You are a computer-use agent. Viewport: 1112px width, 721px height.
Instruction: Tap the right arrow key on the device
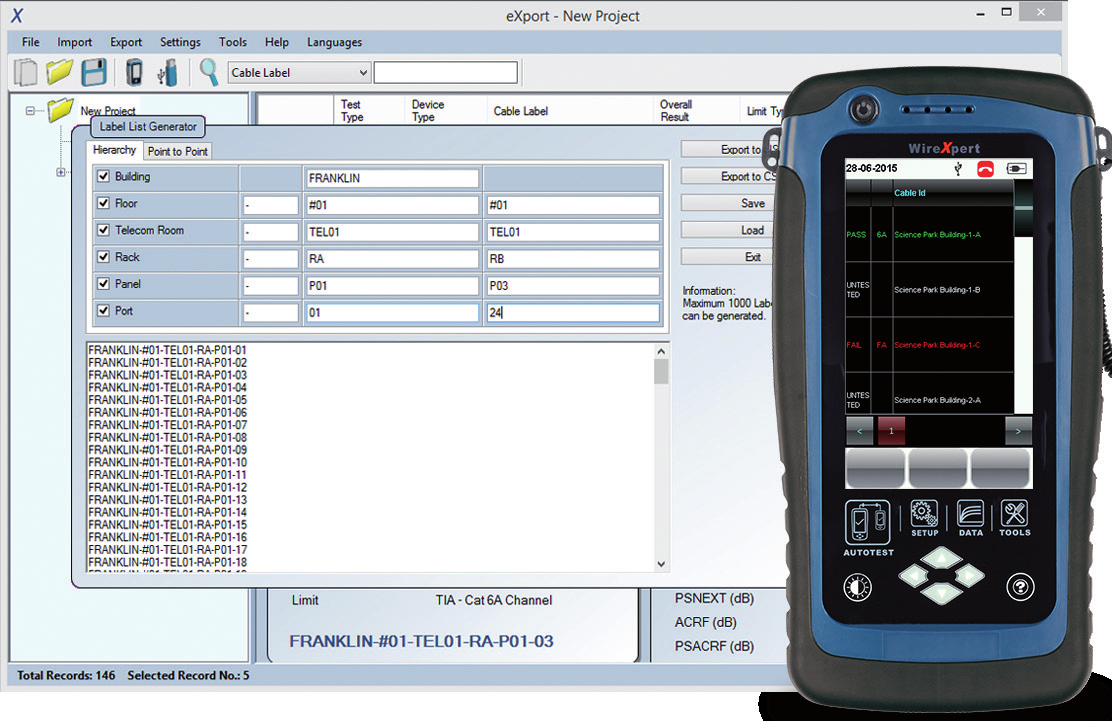coord(969,575)
